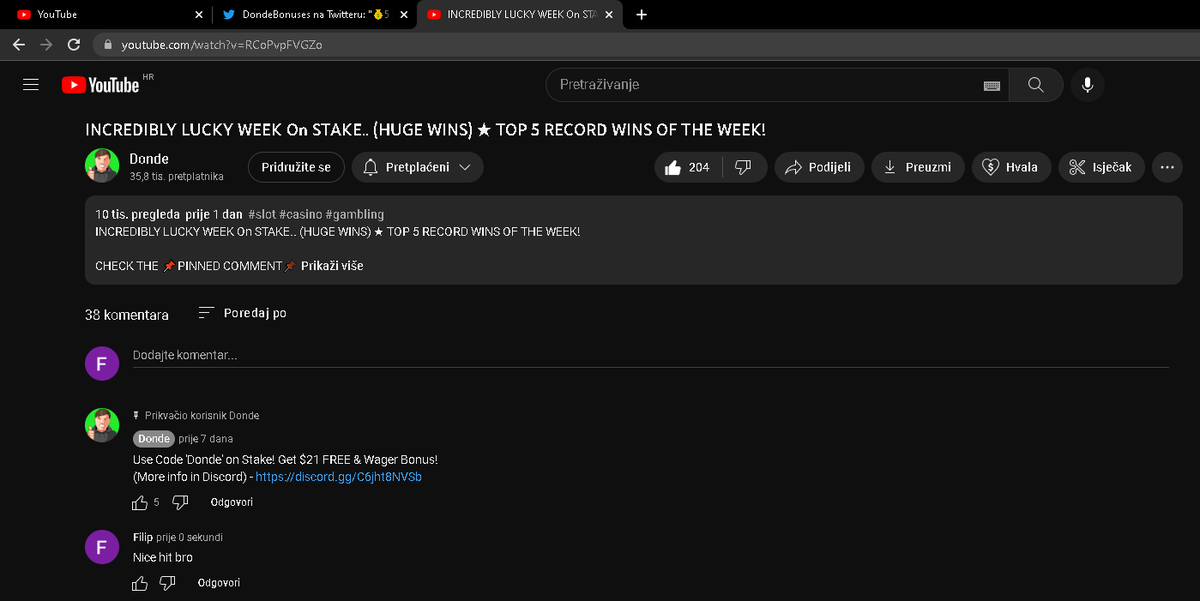Reload the page with refresh icon
Screen dimensions: 1200x601
tap(73, 45)
